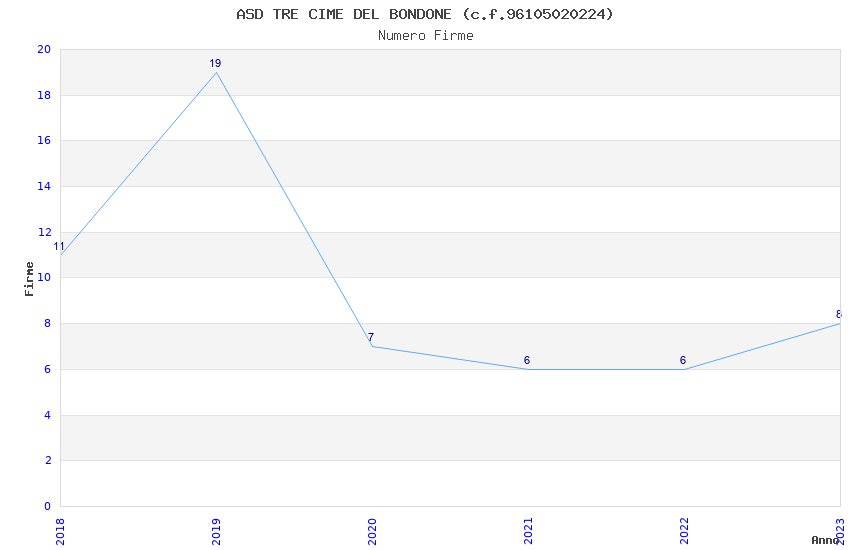Click the data label '6' above 2022
Screen dimensions: 850x550
pos(682,360)
